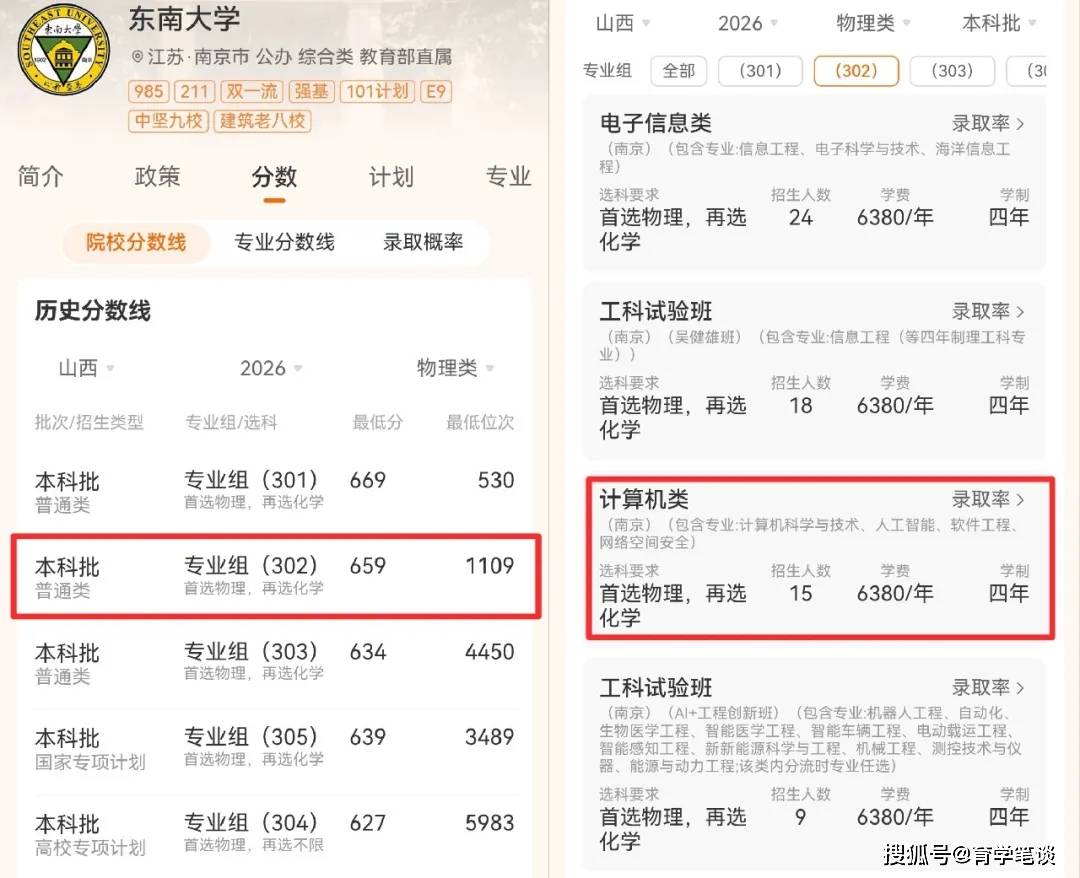Open the 本科批 batch dropdown
Viewport: 1080px width, 878px height.
(x=999, y=23)
